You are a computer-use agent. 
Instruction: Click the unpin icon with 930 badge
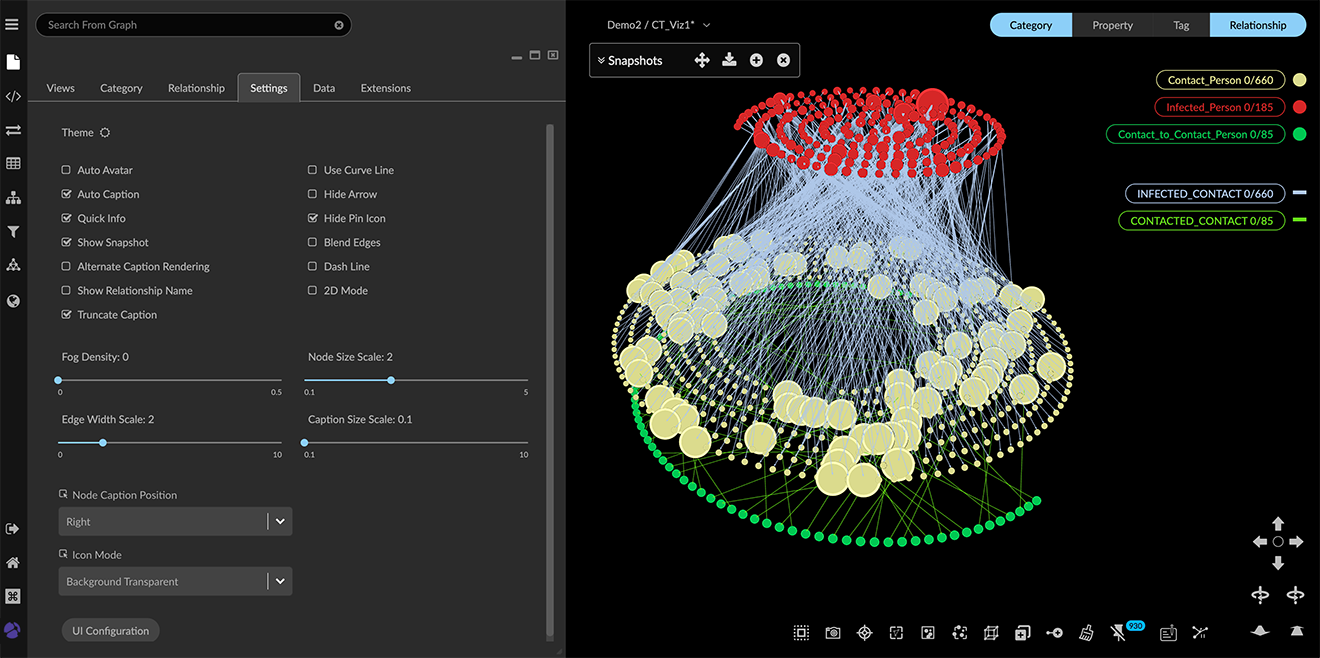1119,633
